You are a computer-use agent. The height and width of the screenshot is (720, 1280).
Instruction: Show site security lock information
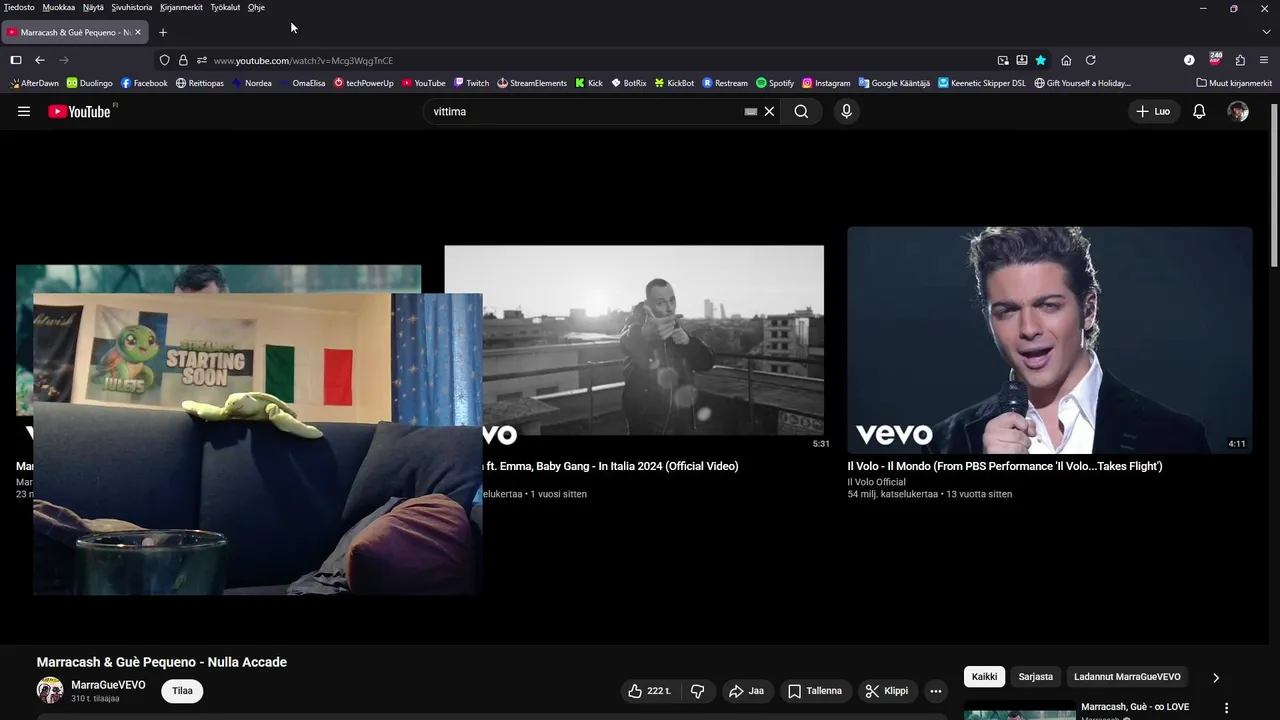pyautogui.click(x=183, y=60)
